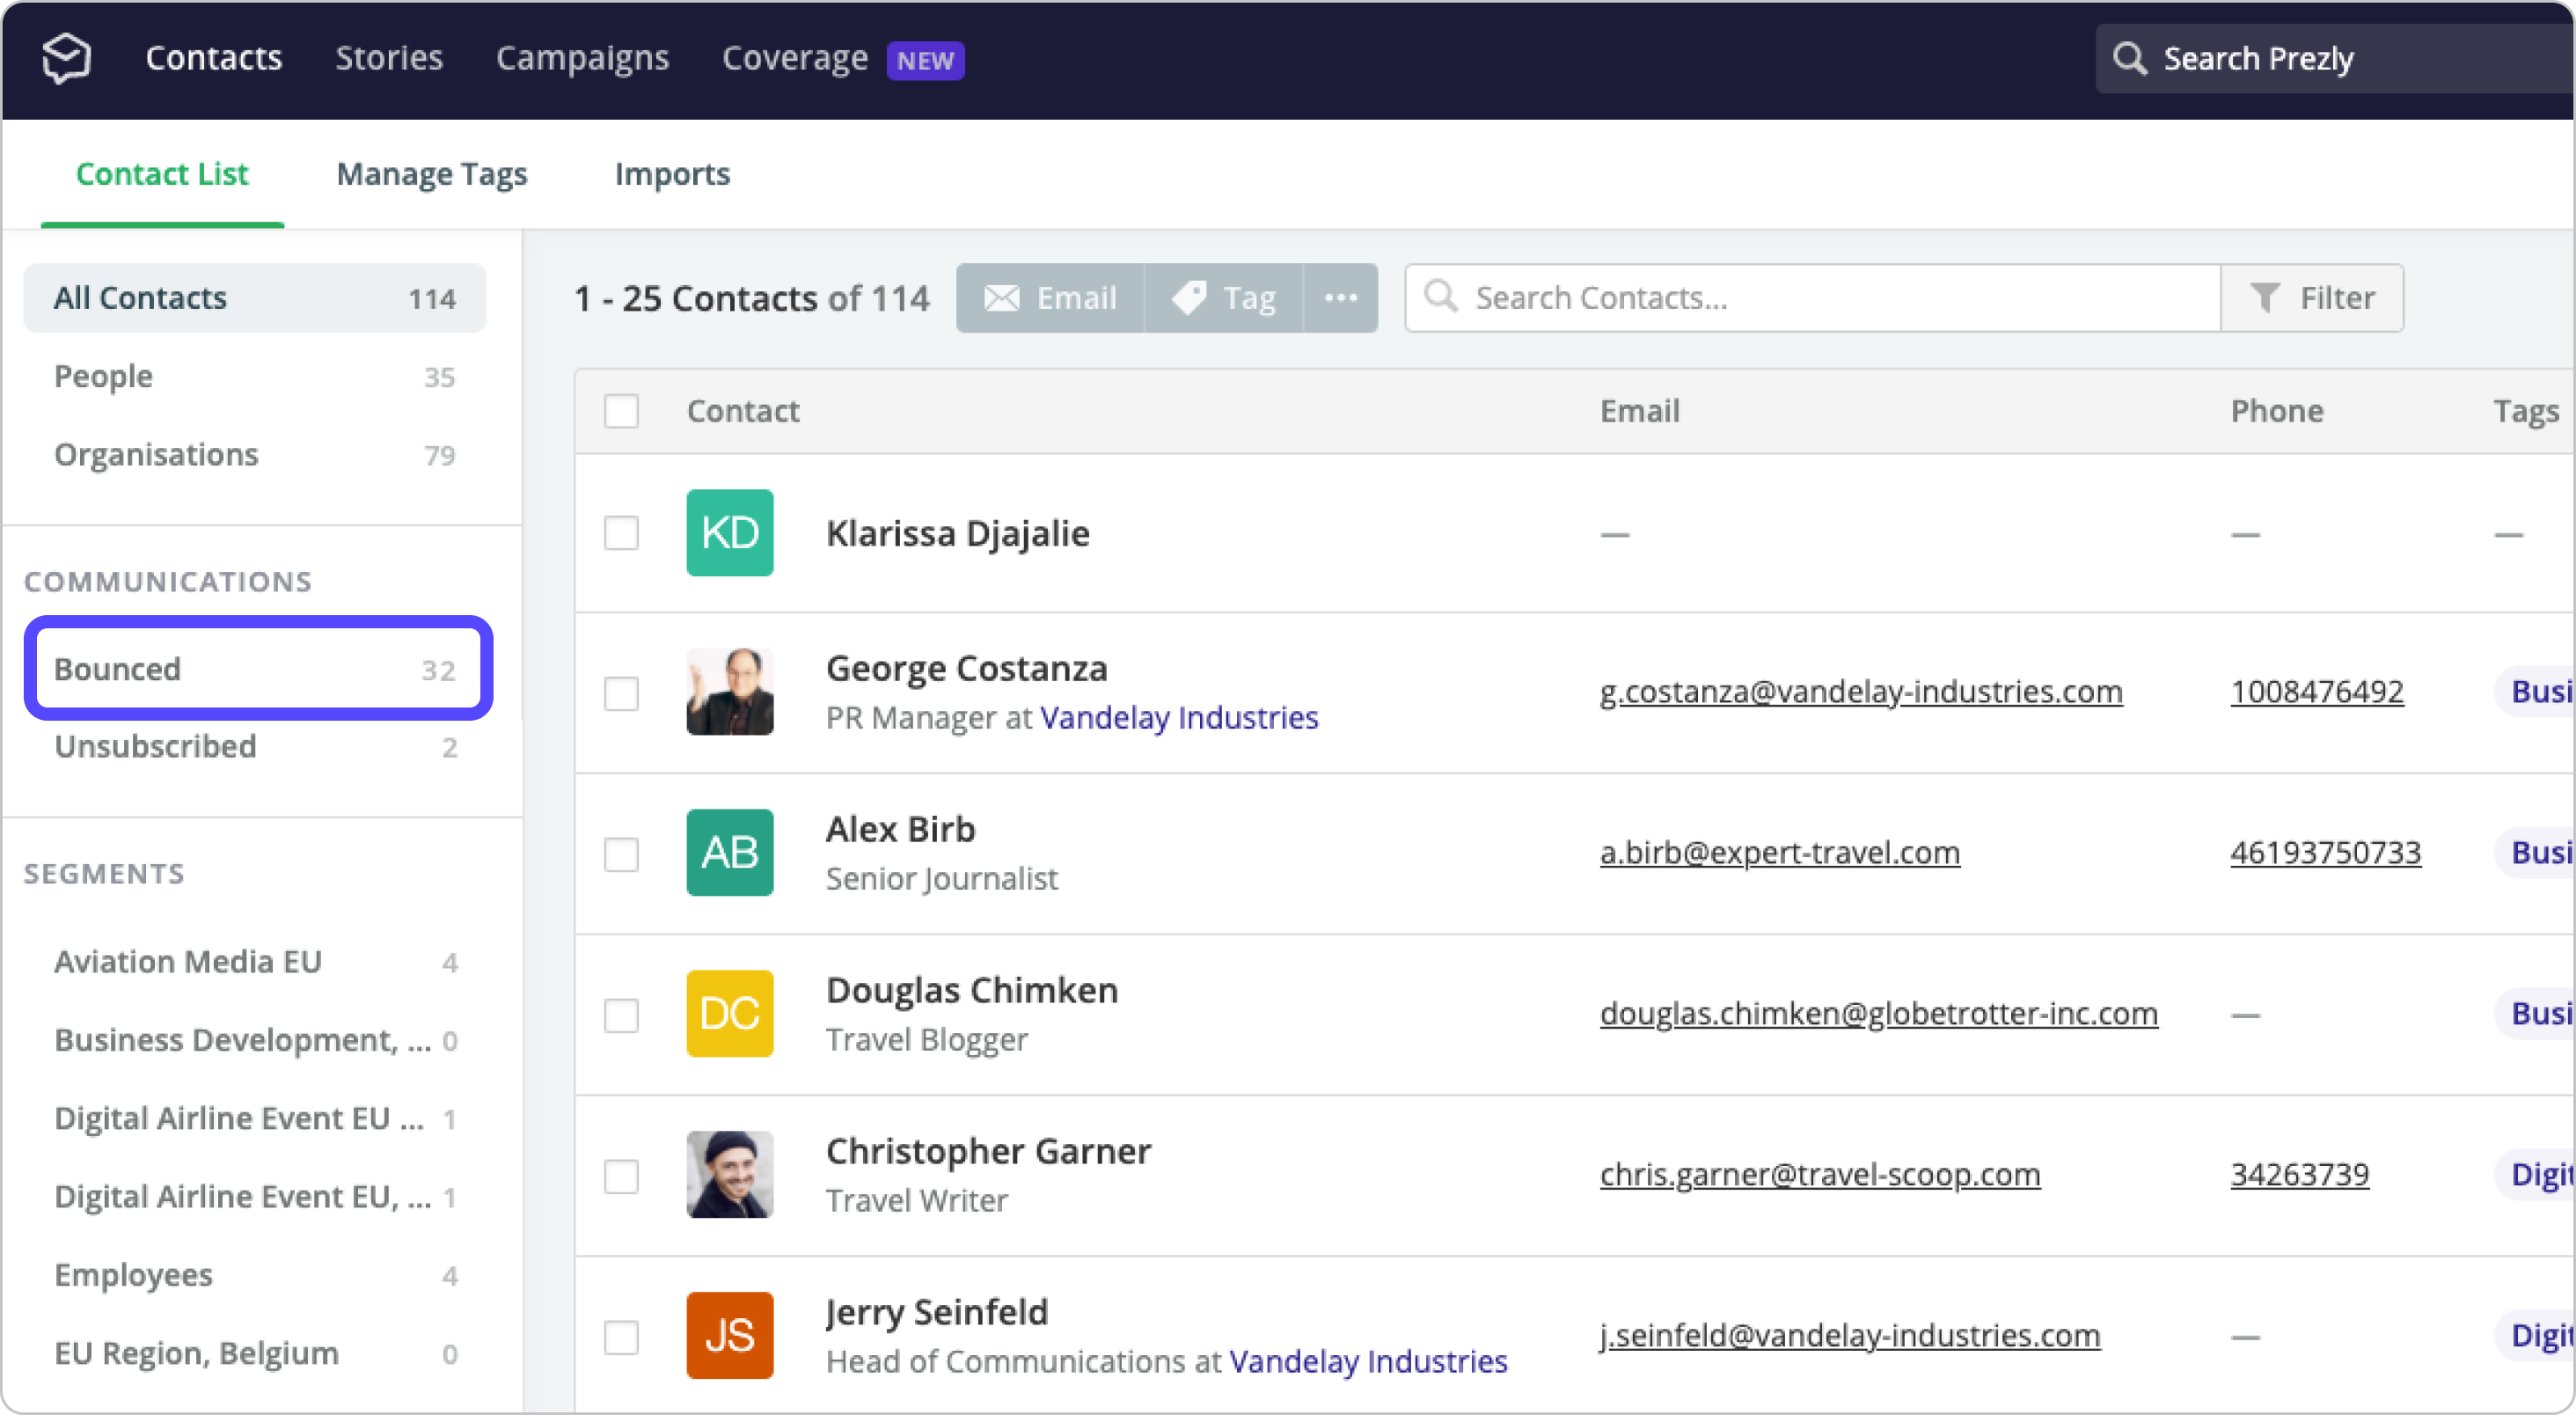Image resolution: width=2576 pixels, height=1415 pixels.
Task: Check the box for Douglas Chimken
Action: click(x=621, y=1015)
